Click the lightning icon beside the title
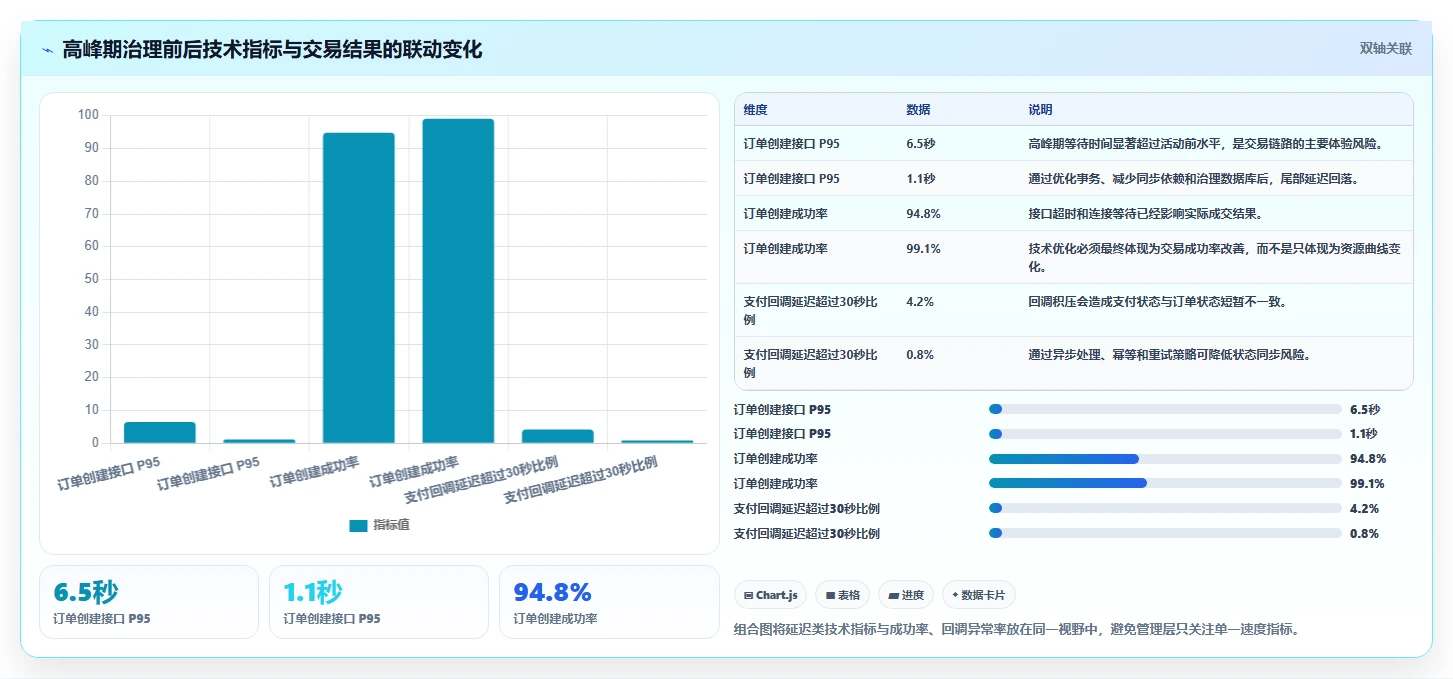 pyautogui.click(x=48, y=49)
